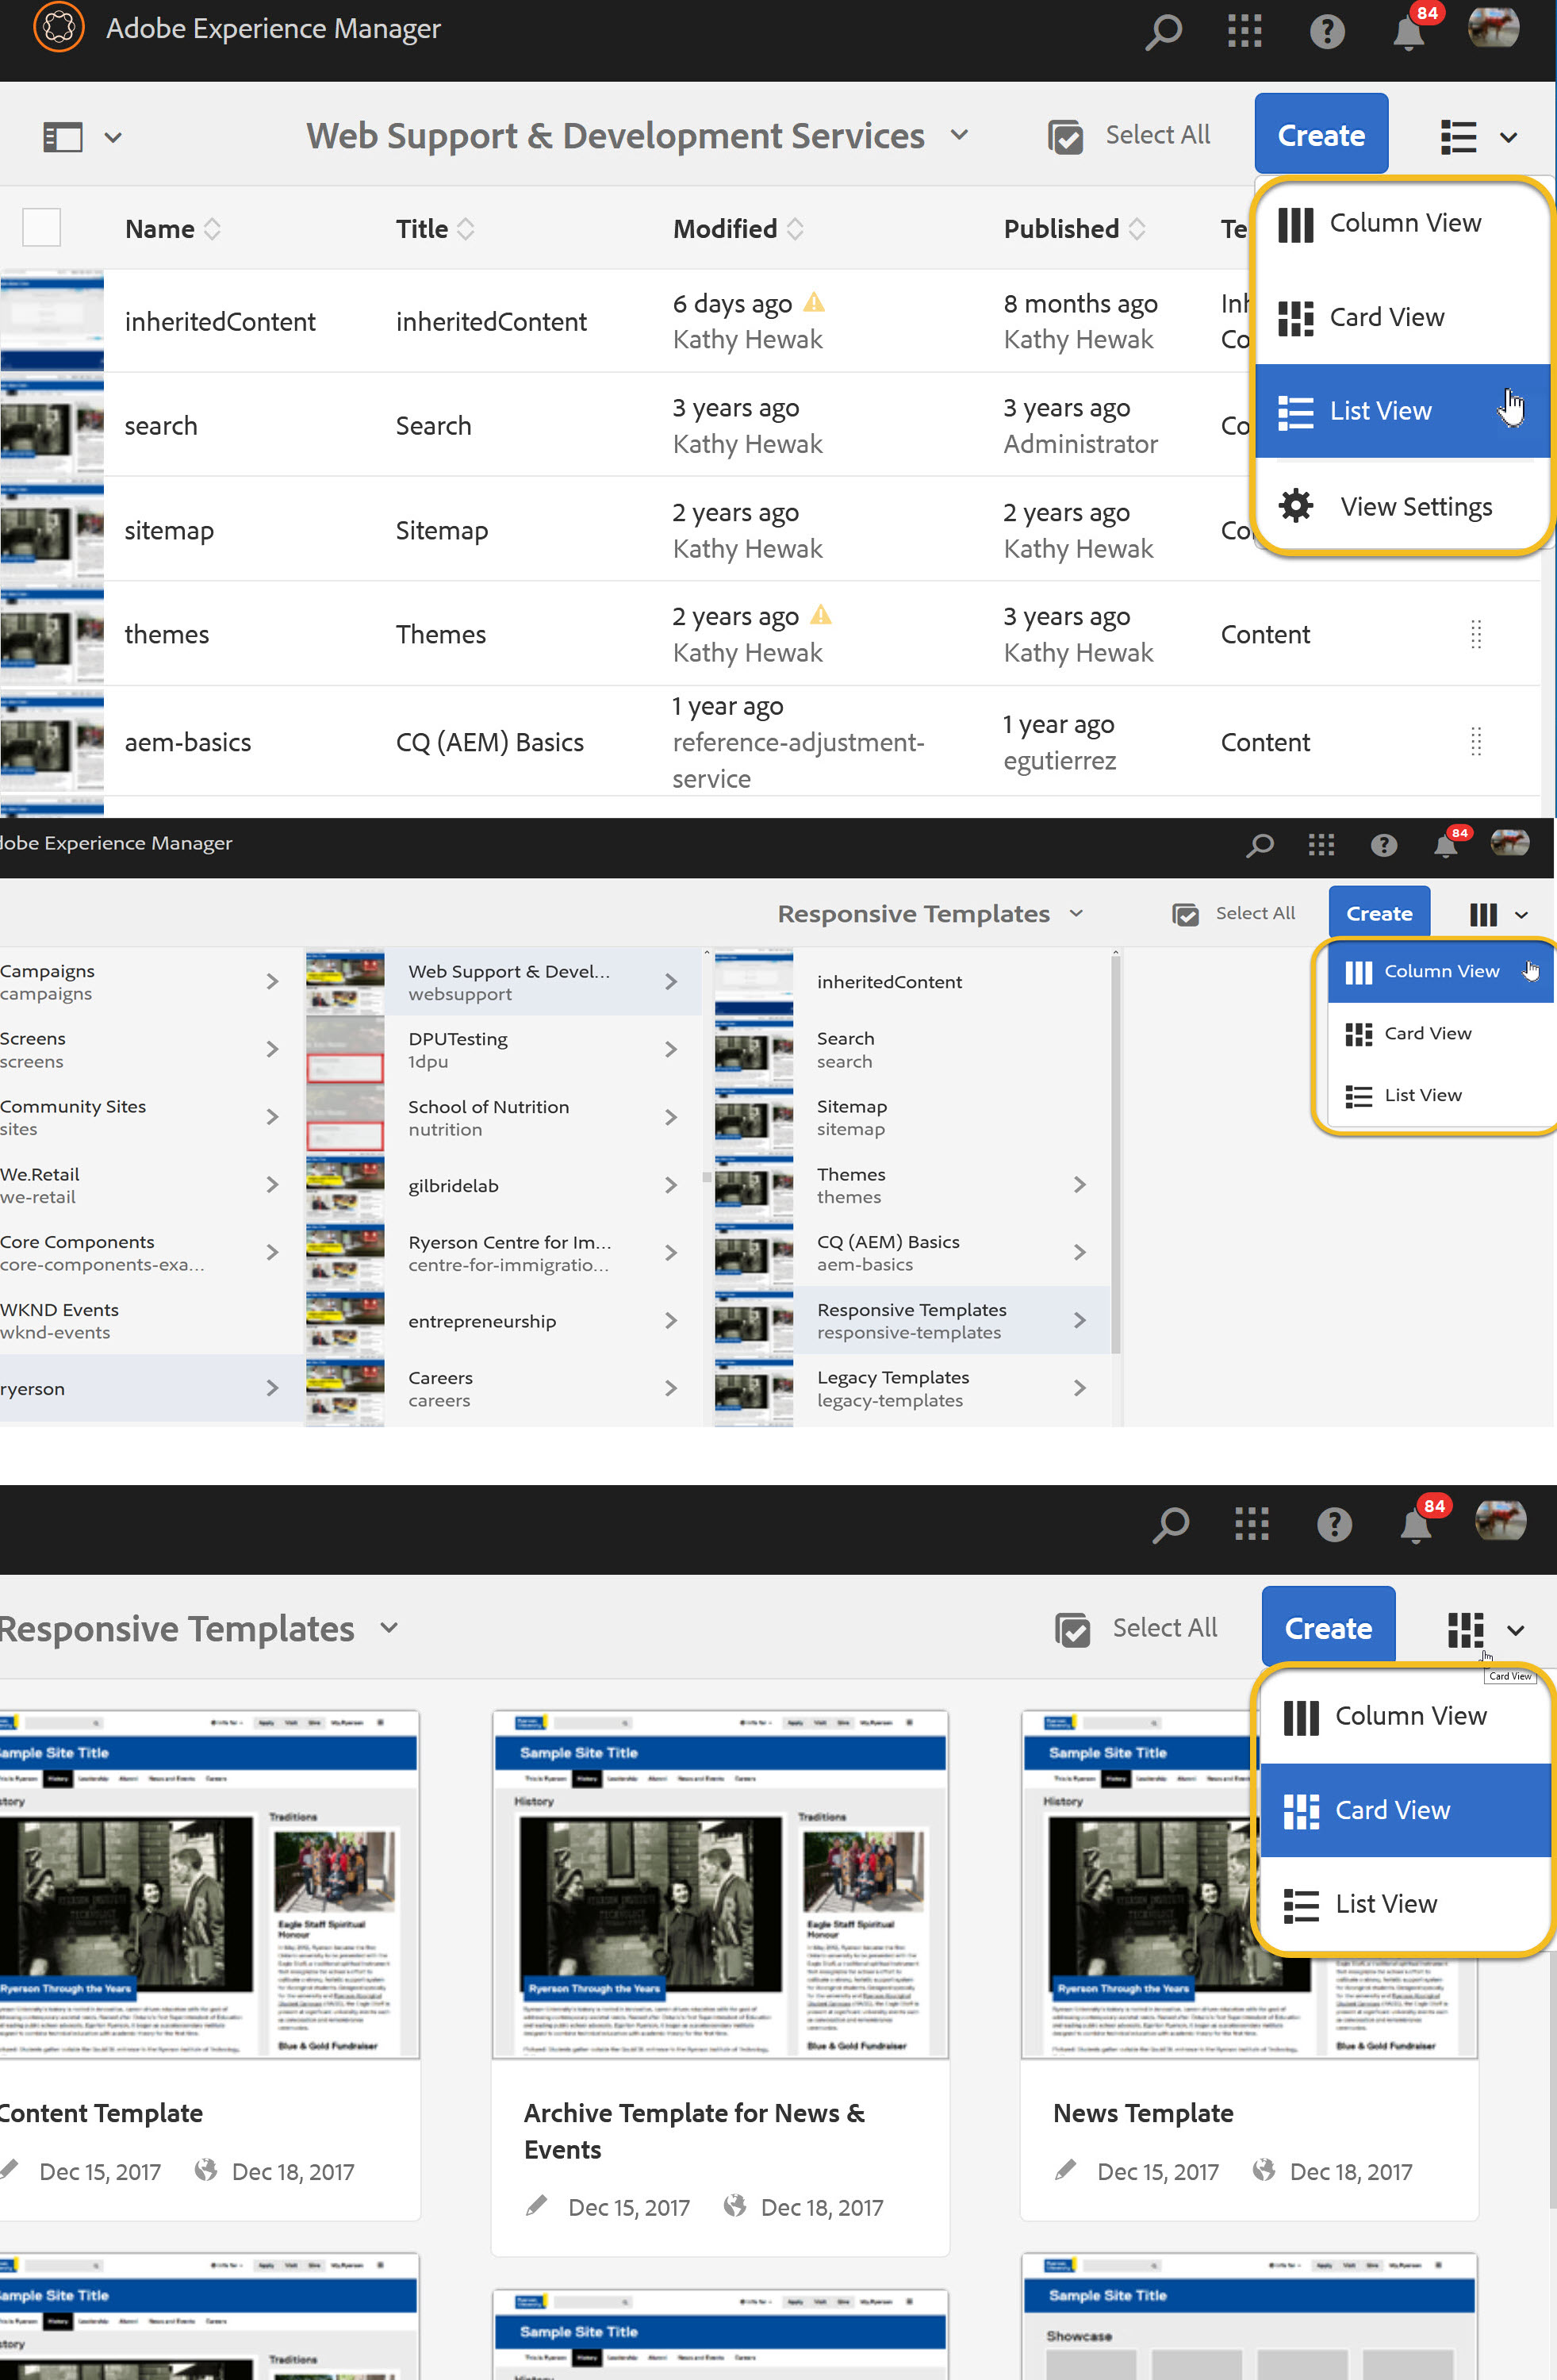Image resolution: width=1557 pixels, height=2380 pixels.
Task: Click Create in the card view toolbar
Action: (x=1328, y=1628)
